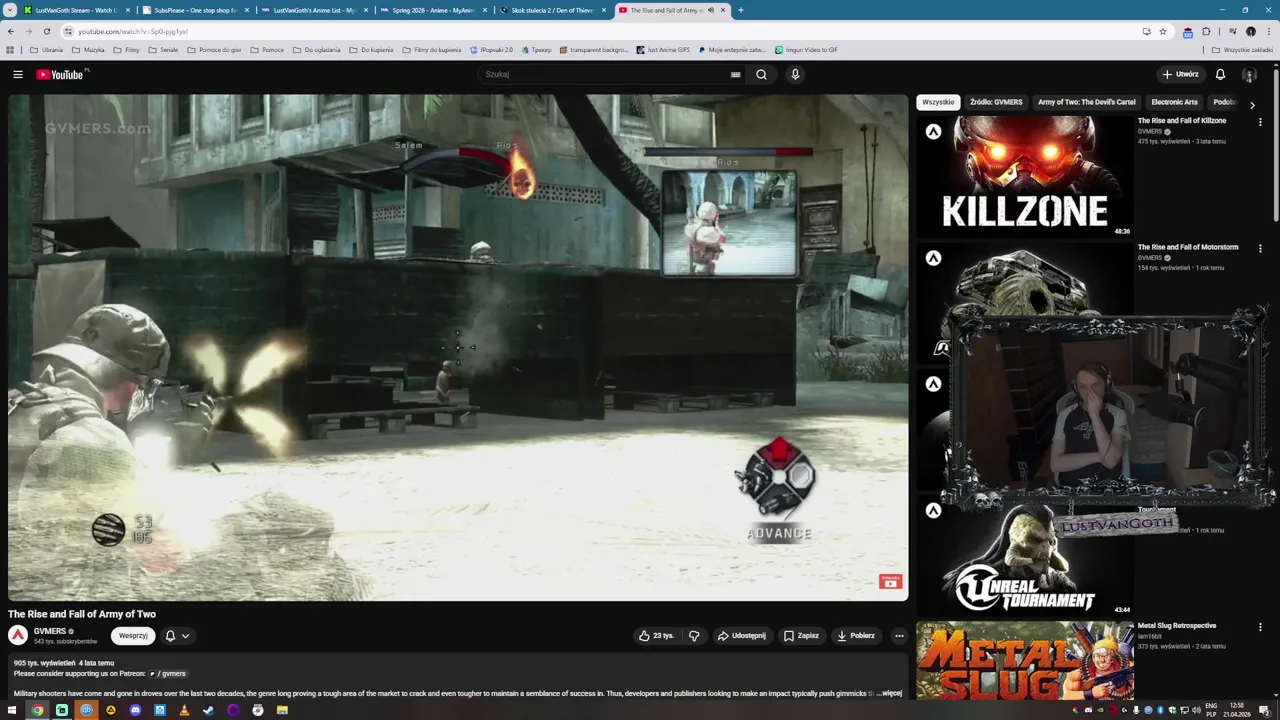
Task: Switch to the Skok stulecia 2 browser tab
Action: click(550, 10)
